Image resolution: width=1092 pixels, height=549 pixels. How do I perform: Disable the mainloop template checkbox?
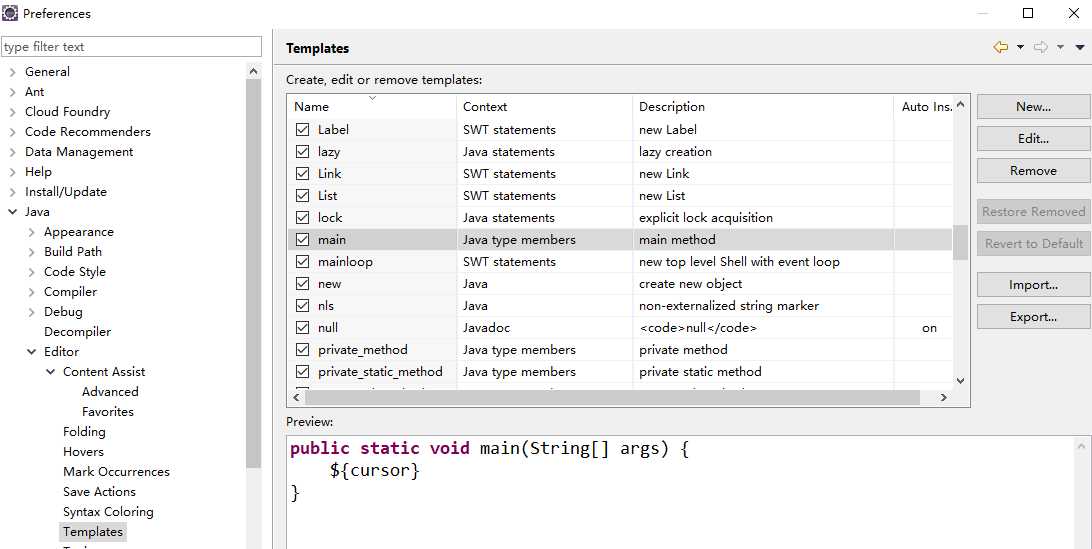coord(302,262)
